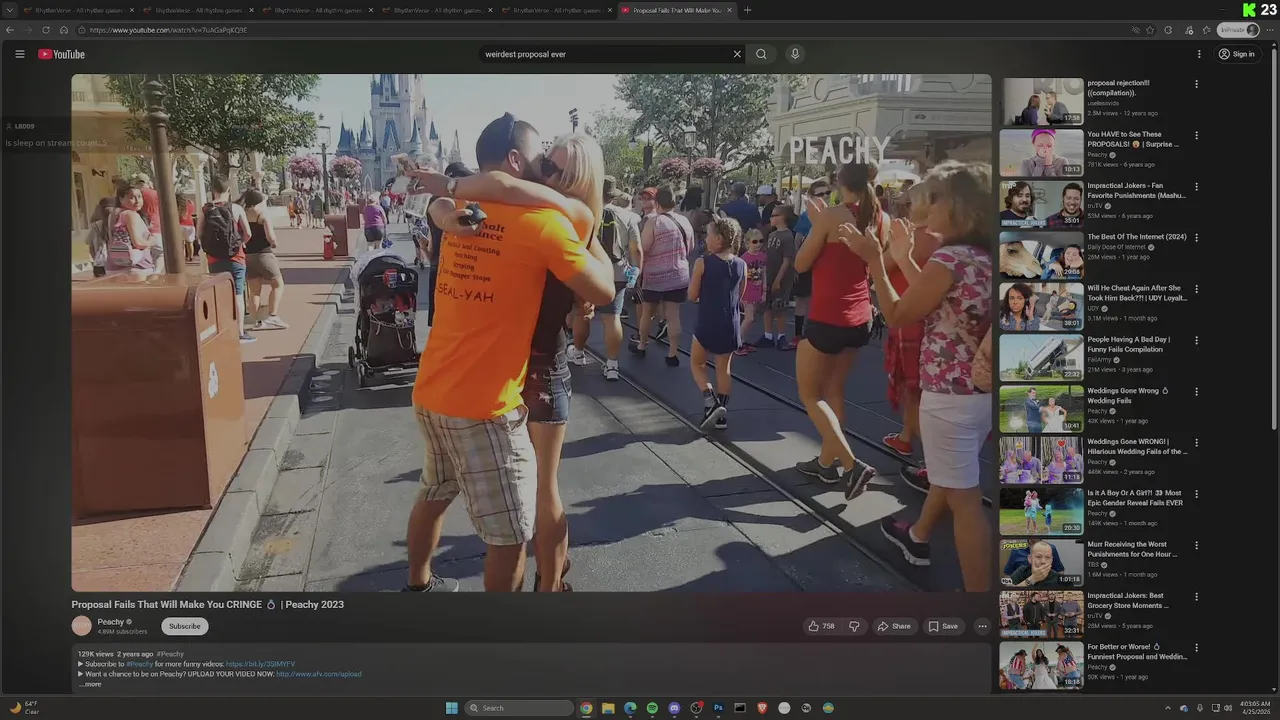Close the Proposal Fails browser tab
Viewport: 1280px width, 720px height.
click(x=729, y=10)
